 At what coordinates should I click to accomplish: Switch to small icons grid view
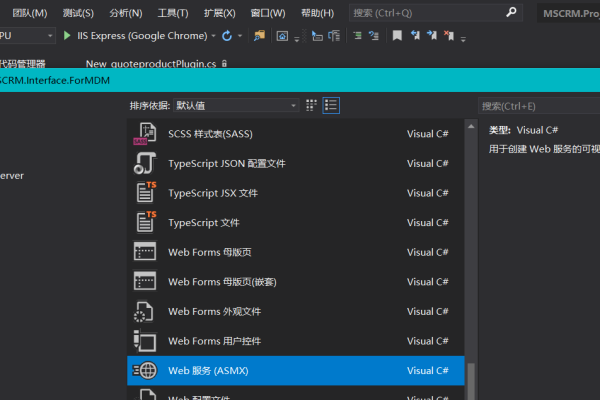(311, 105)
